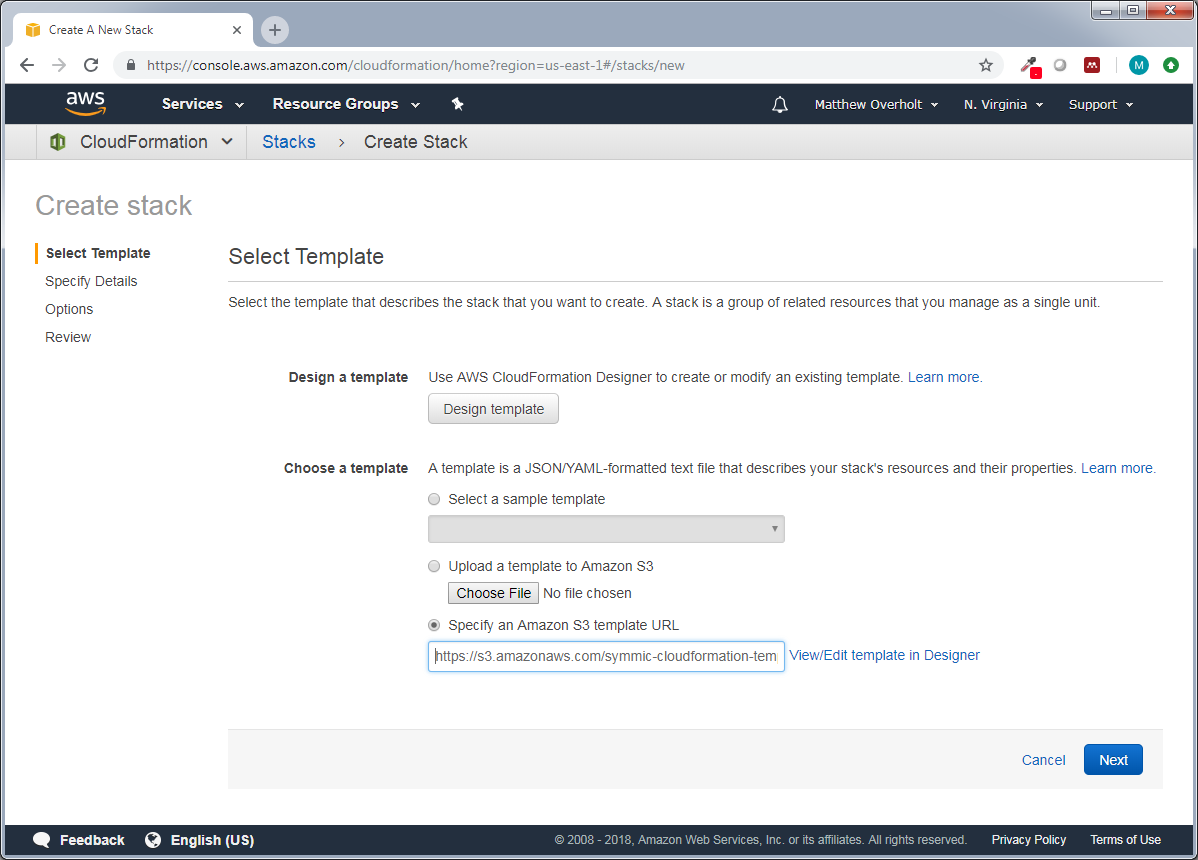Expand the CloudFormation service dropdown
This screenshot has width=1198, height=860.
pos(227,141)
